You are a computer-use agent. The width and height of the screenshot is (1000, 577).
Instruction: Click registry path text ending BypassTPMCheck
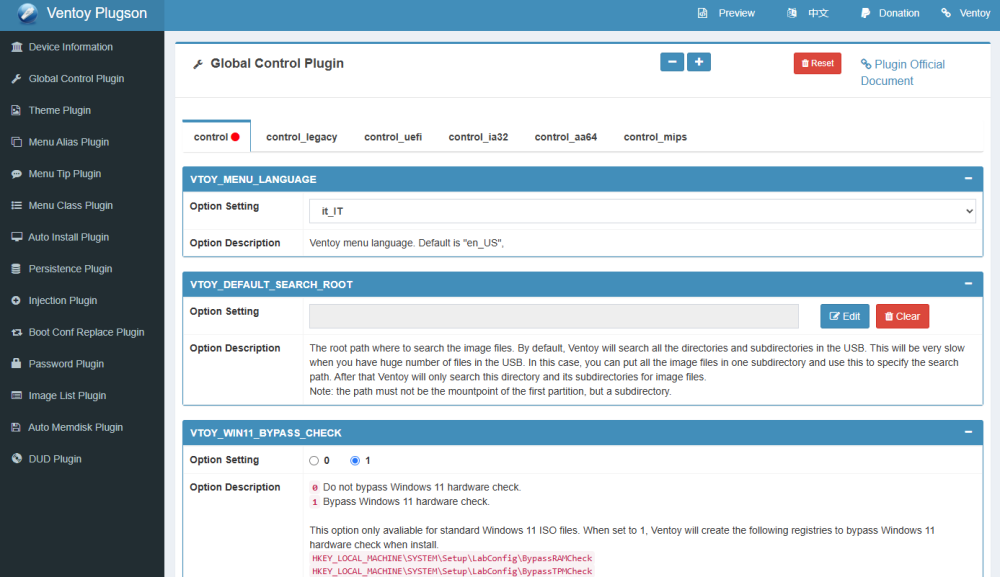(x=452, y=571)
